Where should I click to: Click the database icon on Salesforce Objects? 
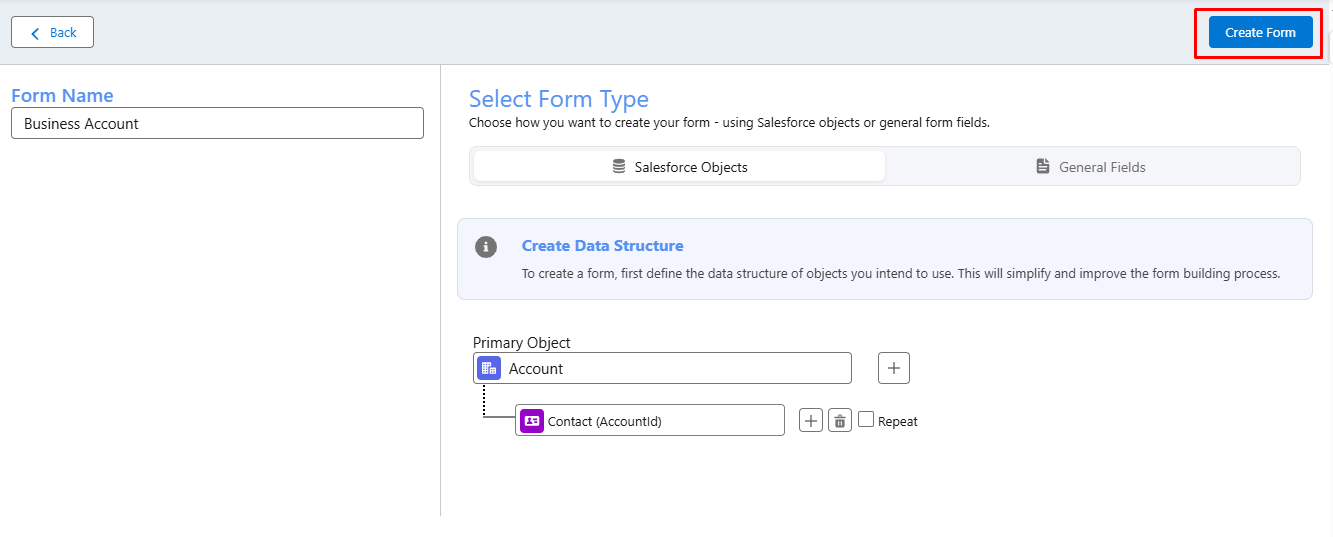pyautogui.click(x=619, y=167)
